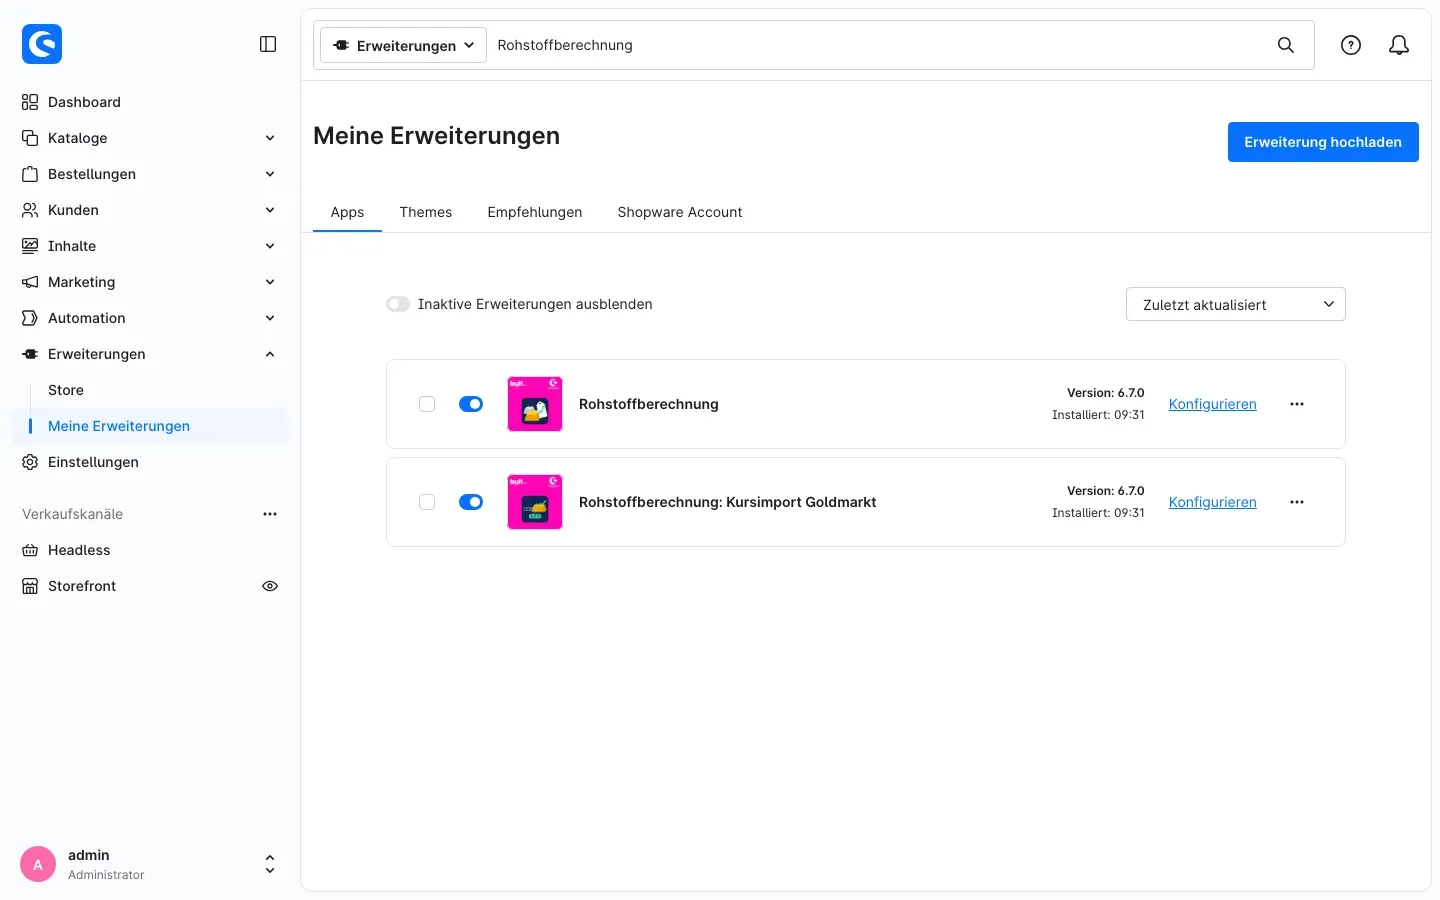1440x900 pixels.
Task: Switch to the Shopware Account tab
Action: (680, 212)
